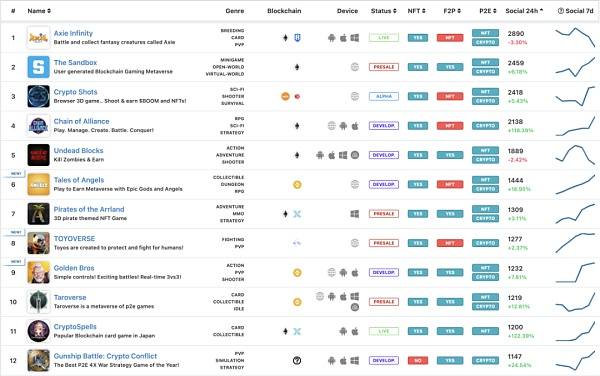Open Gunship Battle: Crypto Conflict link
This screenshot has width=600, height=376.
point(105,356)
